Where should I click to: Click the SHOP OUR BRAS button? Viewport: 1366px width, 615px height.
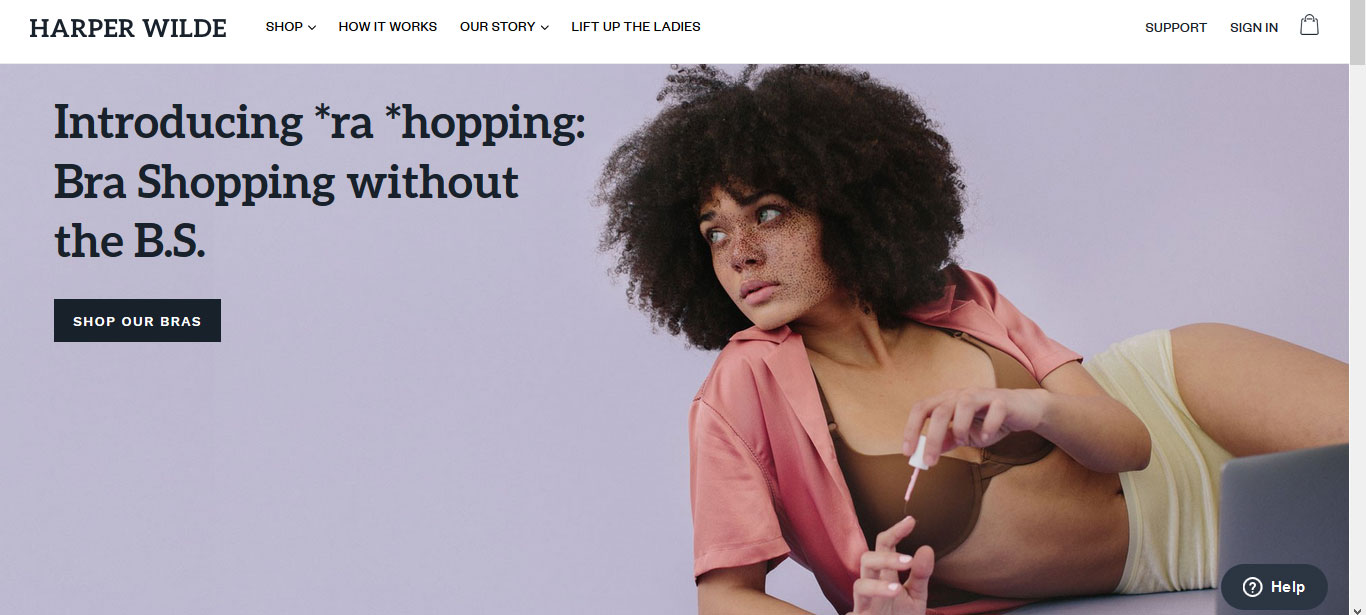click(137, 321)
